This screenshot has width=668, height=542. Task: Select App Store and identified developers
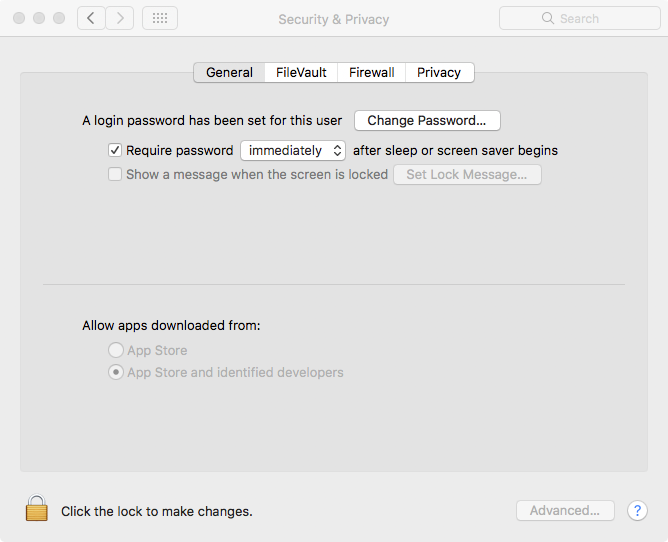point(115,372)
